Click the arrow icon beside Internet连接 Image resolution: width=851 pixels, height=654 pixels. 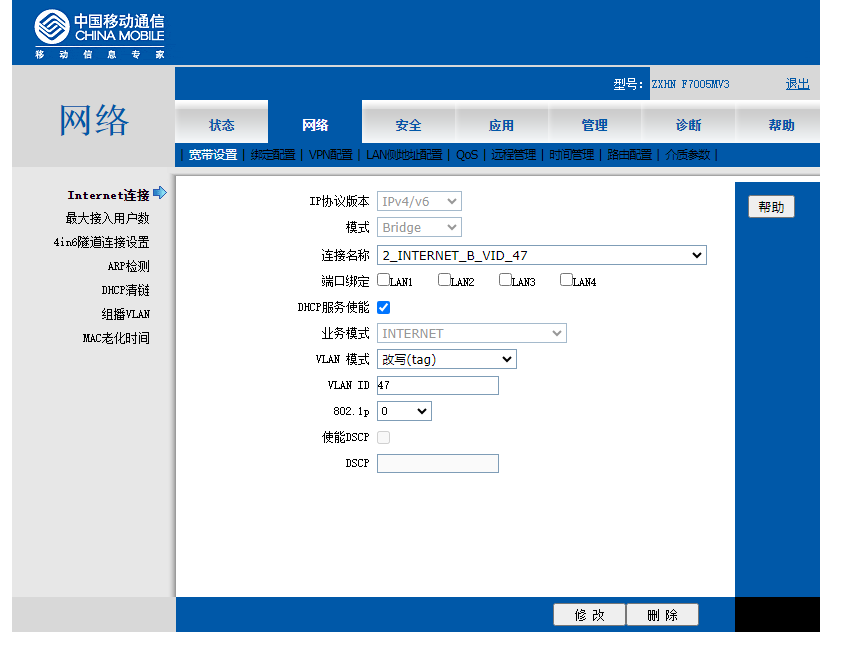coord(160,193)
